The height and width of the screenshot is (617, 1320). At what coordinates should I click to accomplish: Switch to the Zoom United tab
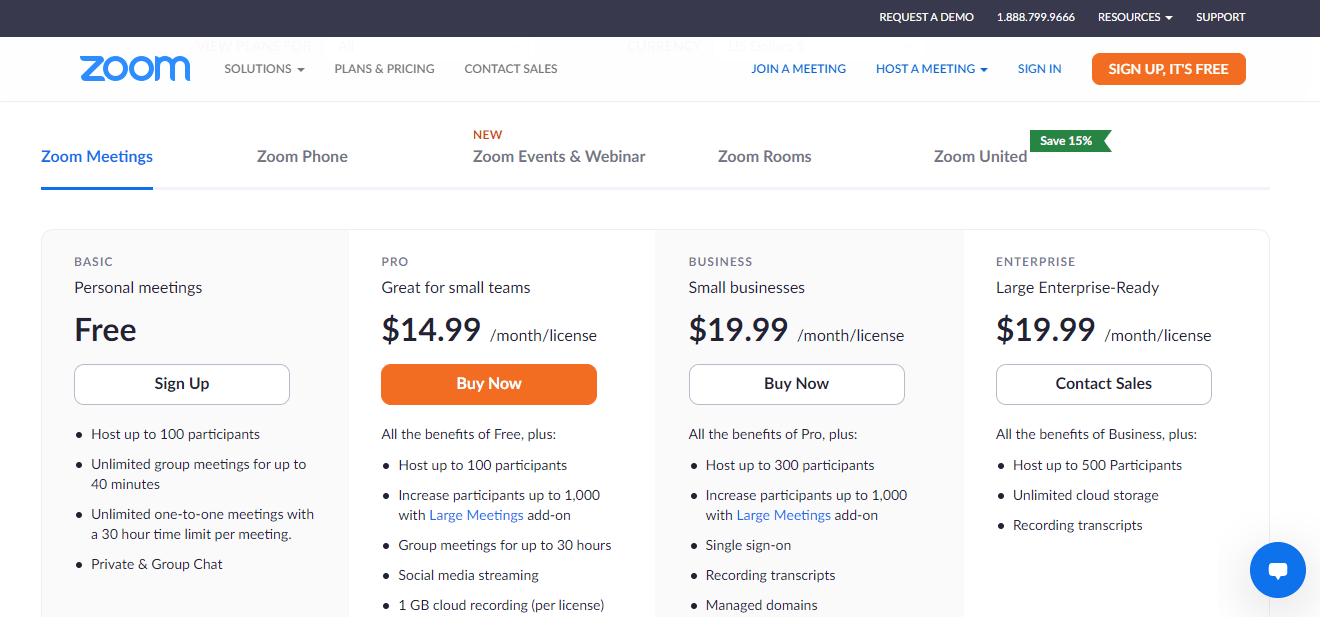(980, 156)
